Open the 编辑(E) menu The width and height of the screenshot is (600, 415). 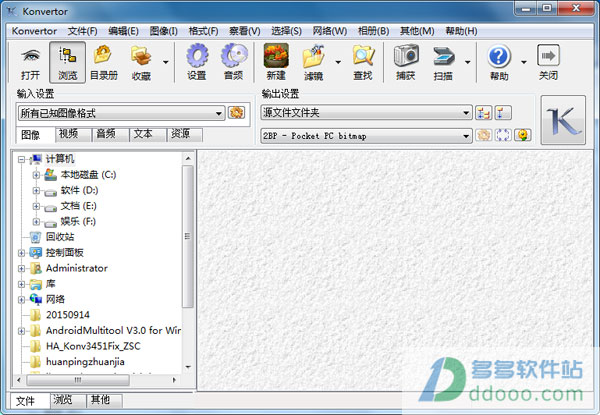click(123, 31)
